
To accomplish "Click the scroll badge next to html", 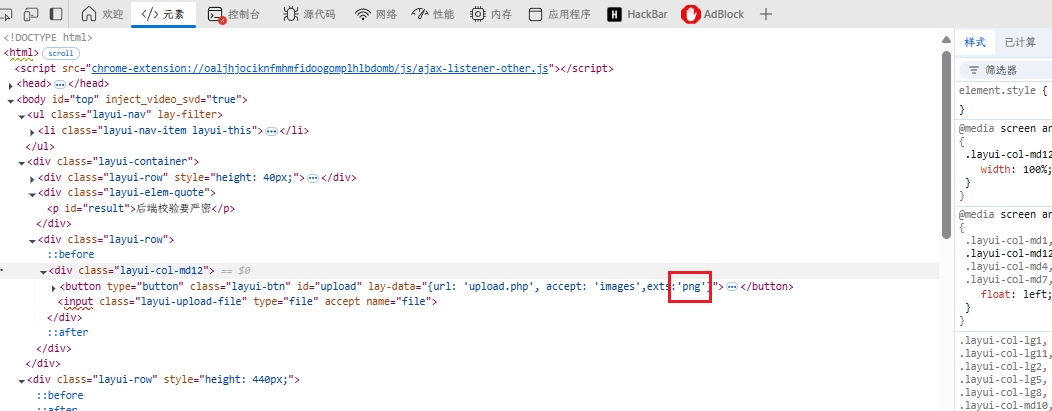I will tap(62, 53).
